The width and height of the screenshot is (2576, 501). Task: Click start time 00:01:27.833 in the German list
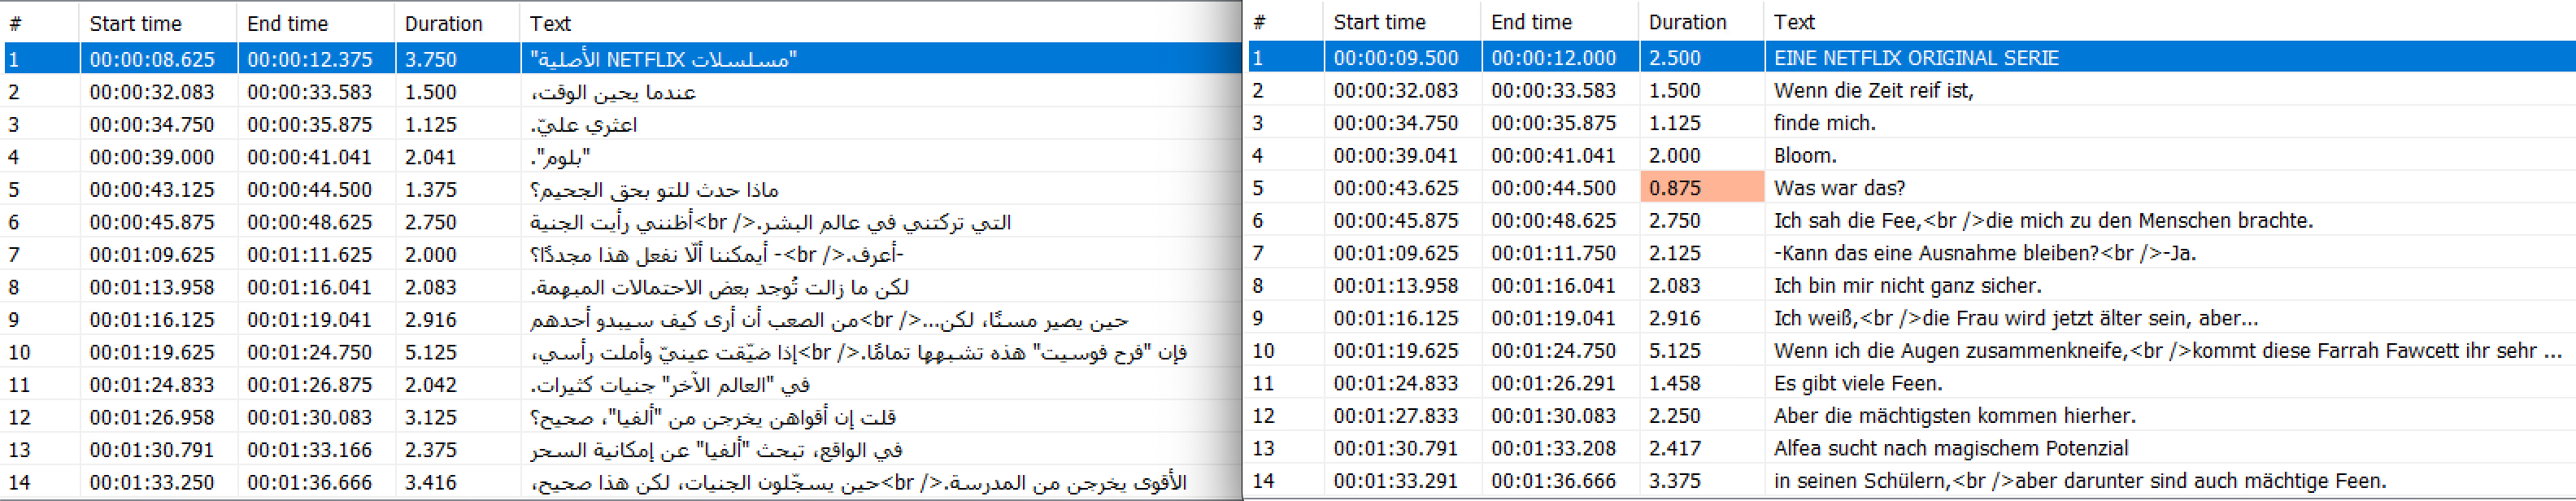click(1395, 416)
